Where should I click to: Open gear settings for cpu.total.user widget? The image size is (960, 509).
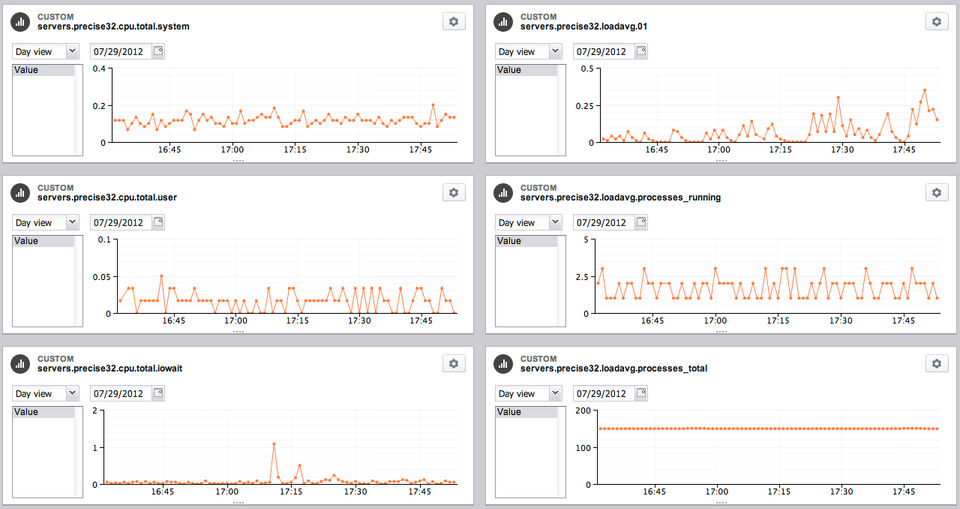454,192
